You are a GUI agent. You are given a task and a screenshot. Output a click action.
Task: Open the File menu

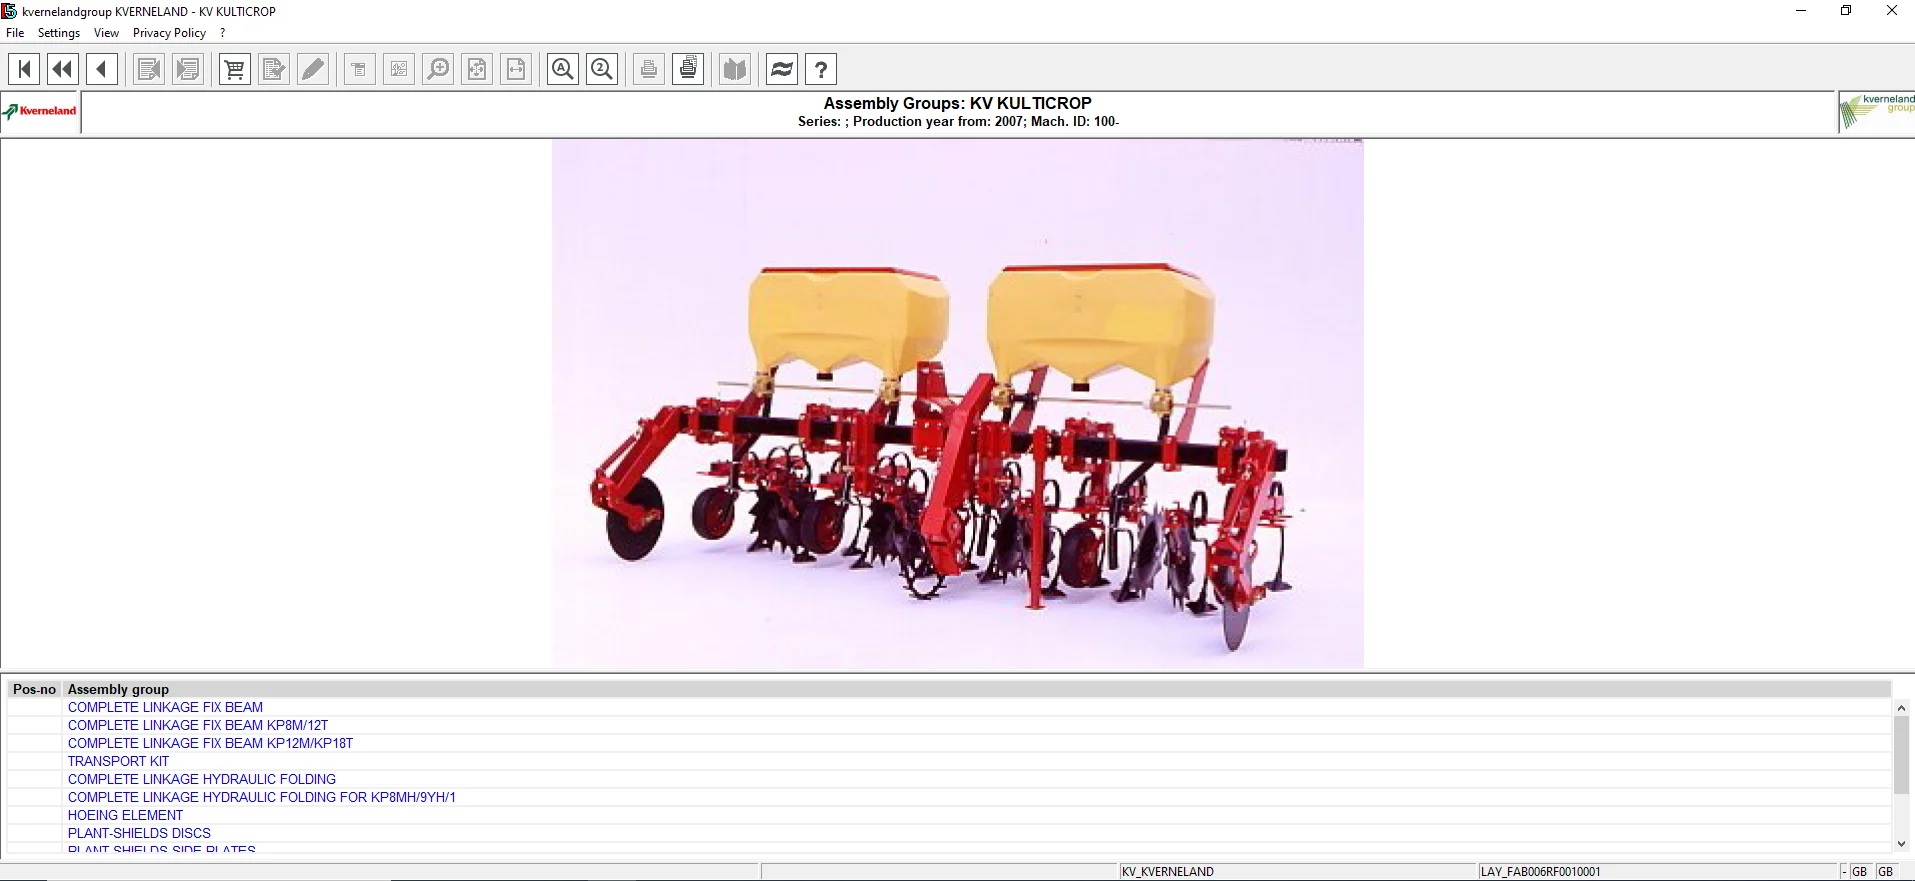click(15, 33)
